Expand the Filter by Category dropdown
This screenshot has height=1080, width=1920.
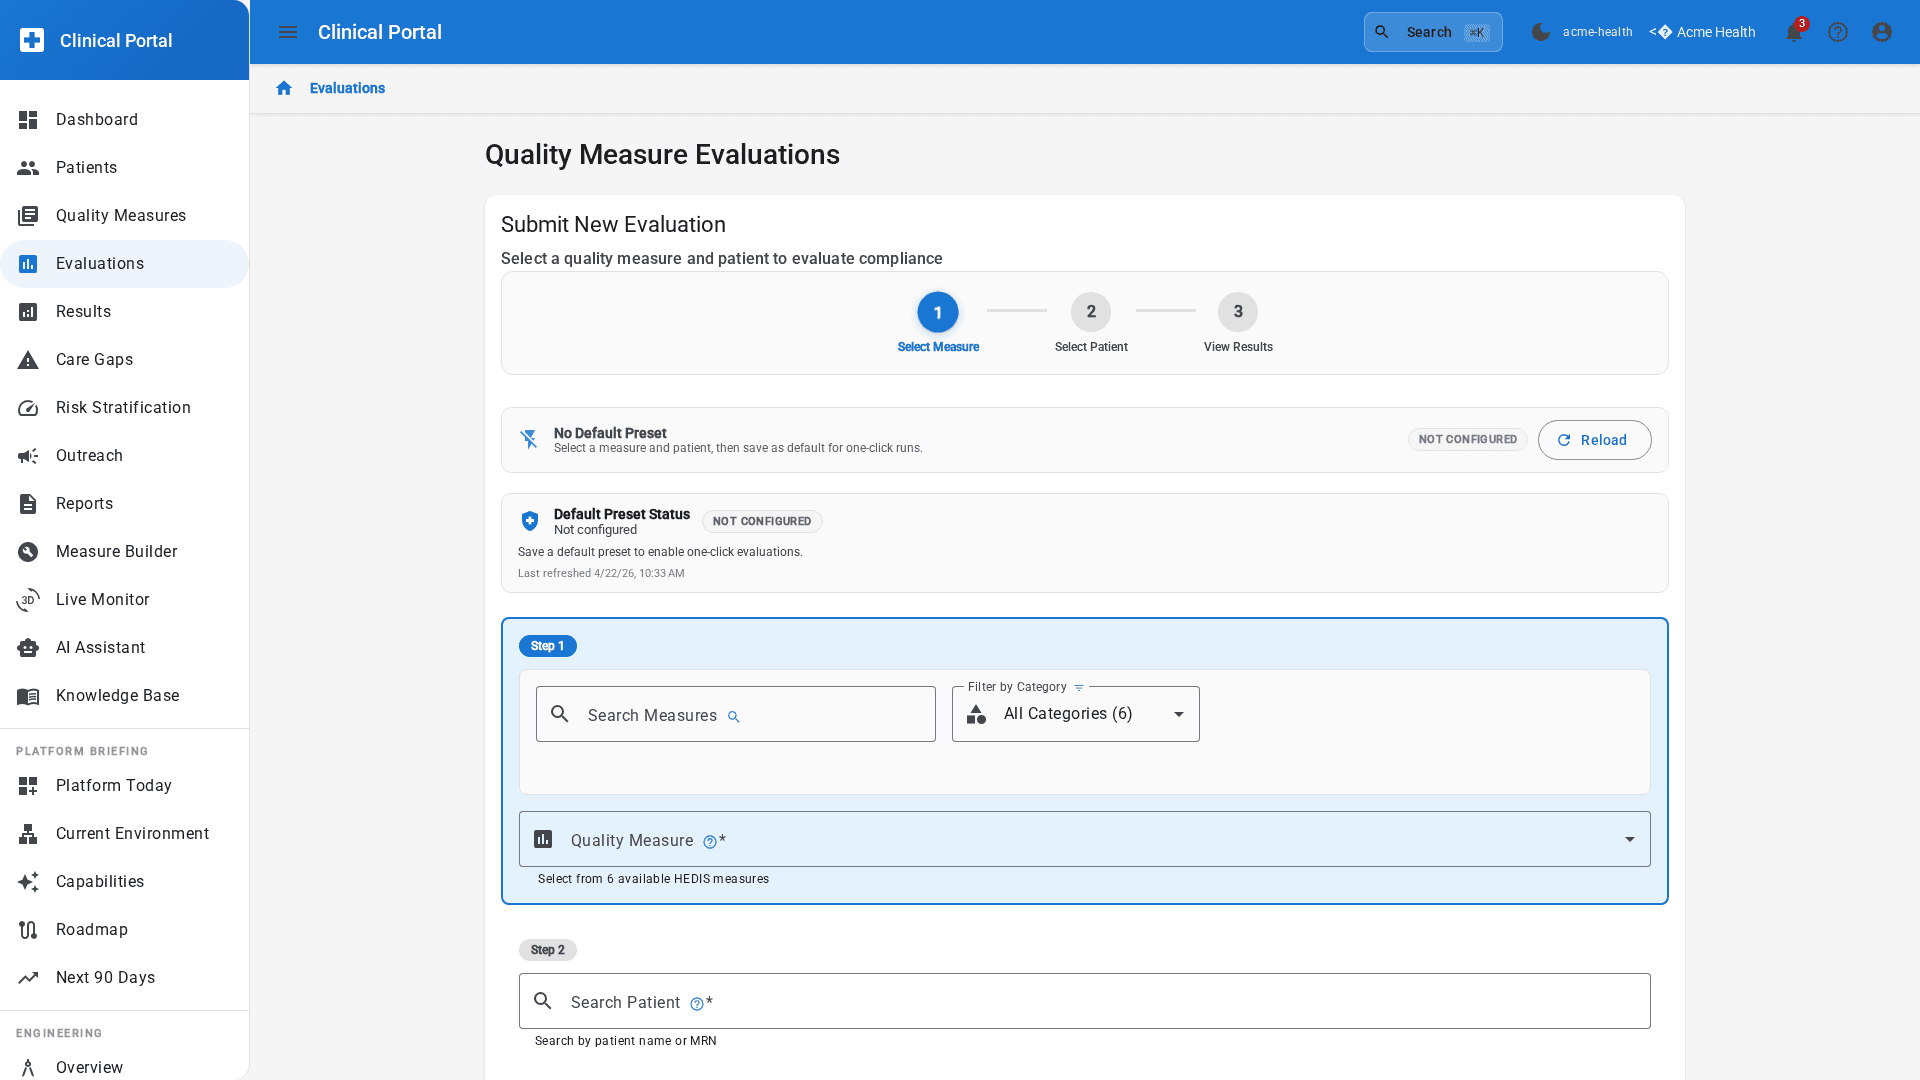[1075, 714]
